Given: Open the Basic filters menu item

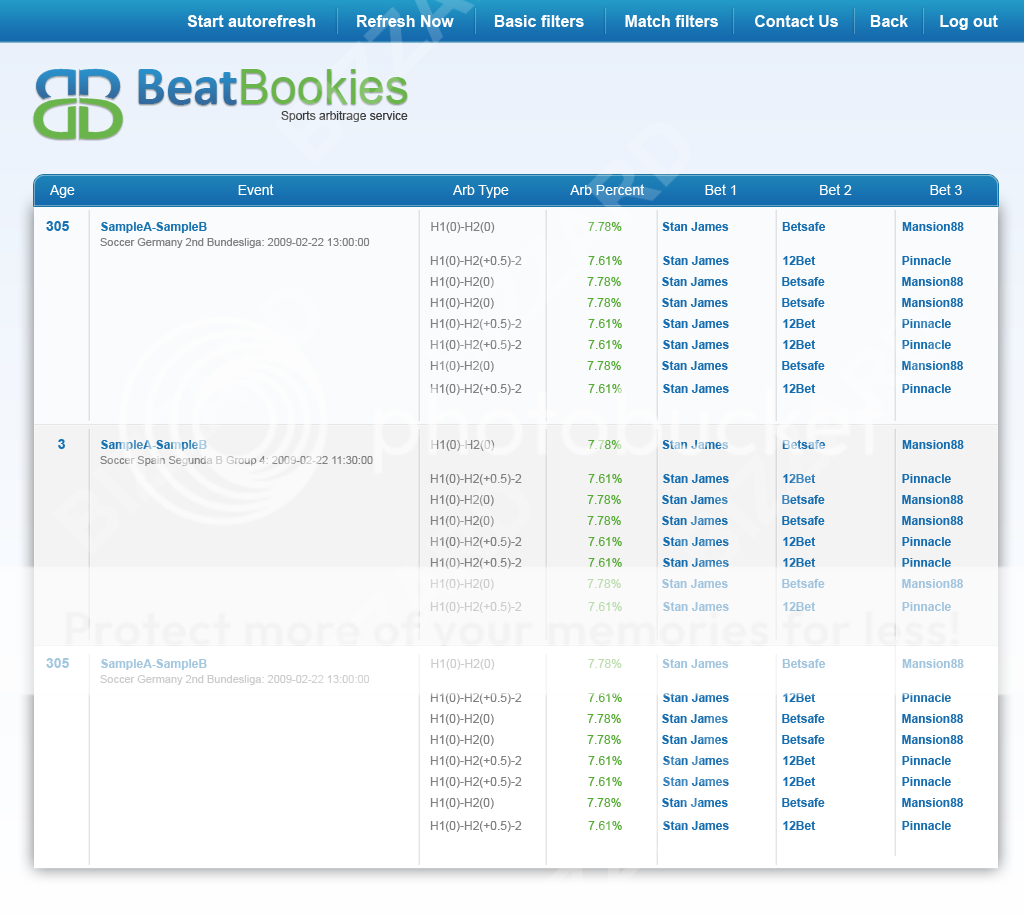Looking at the screenshot, I should coord(539,22).
